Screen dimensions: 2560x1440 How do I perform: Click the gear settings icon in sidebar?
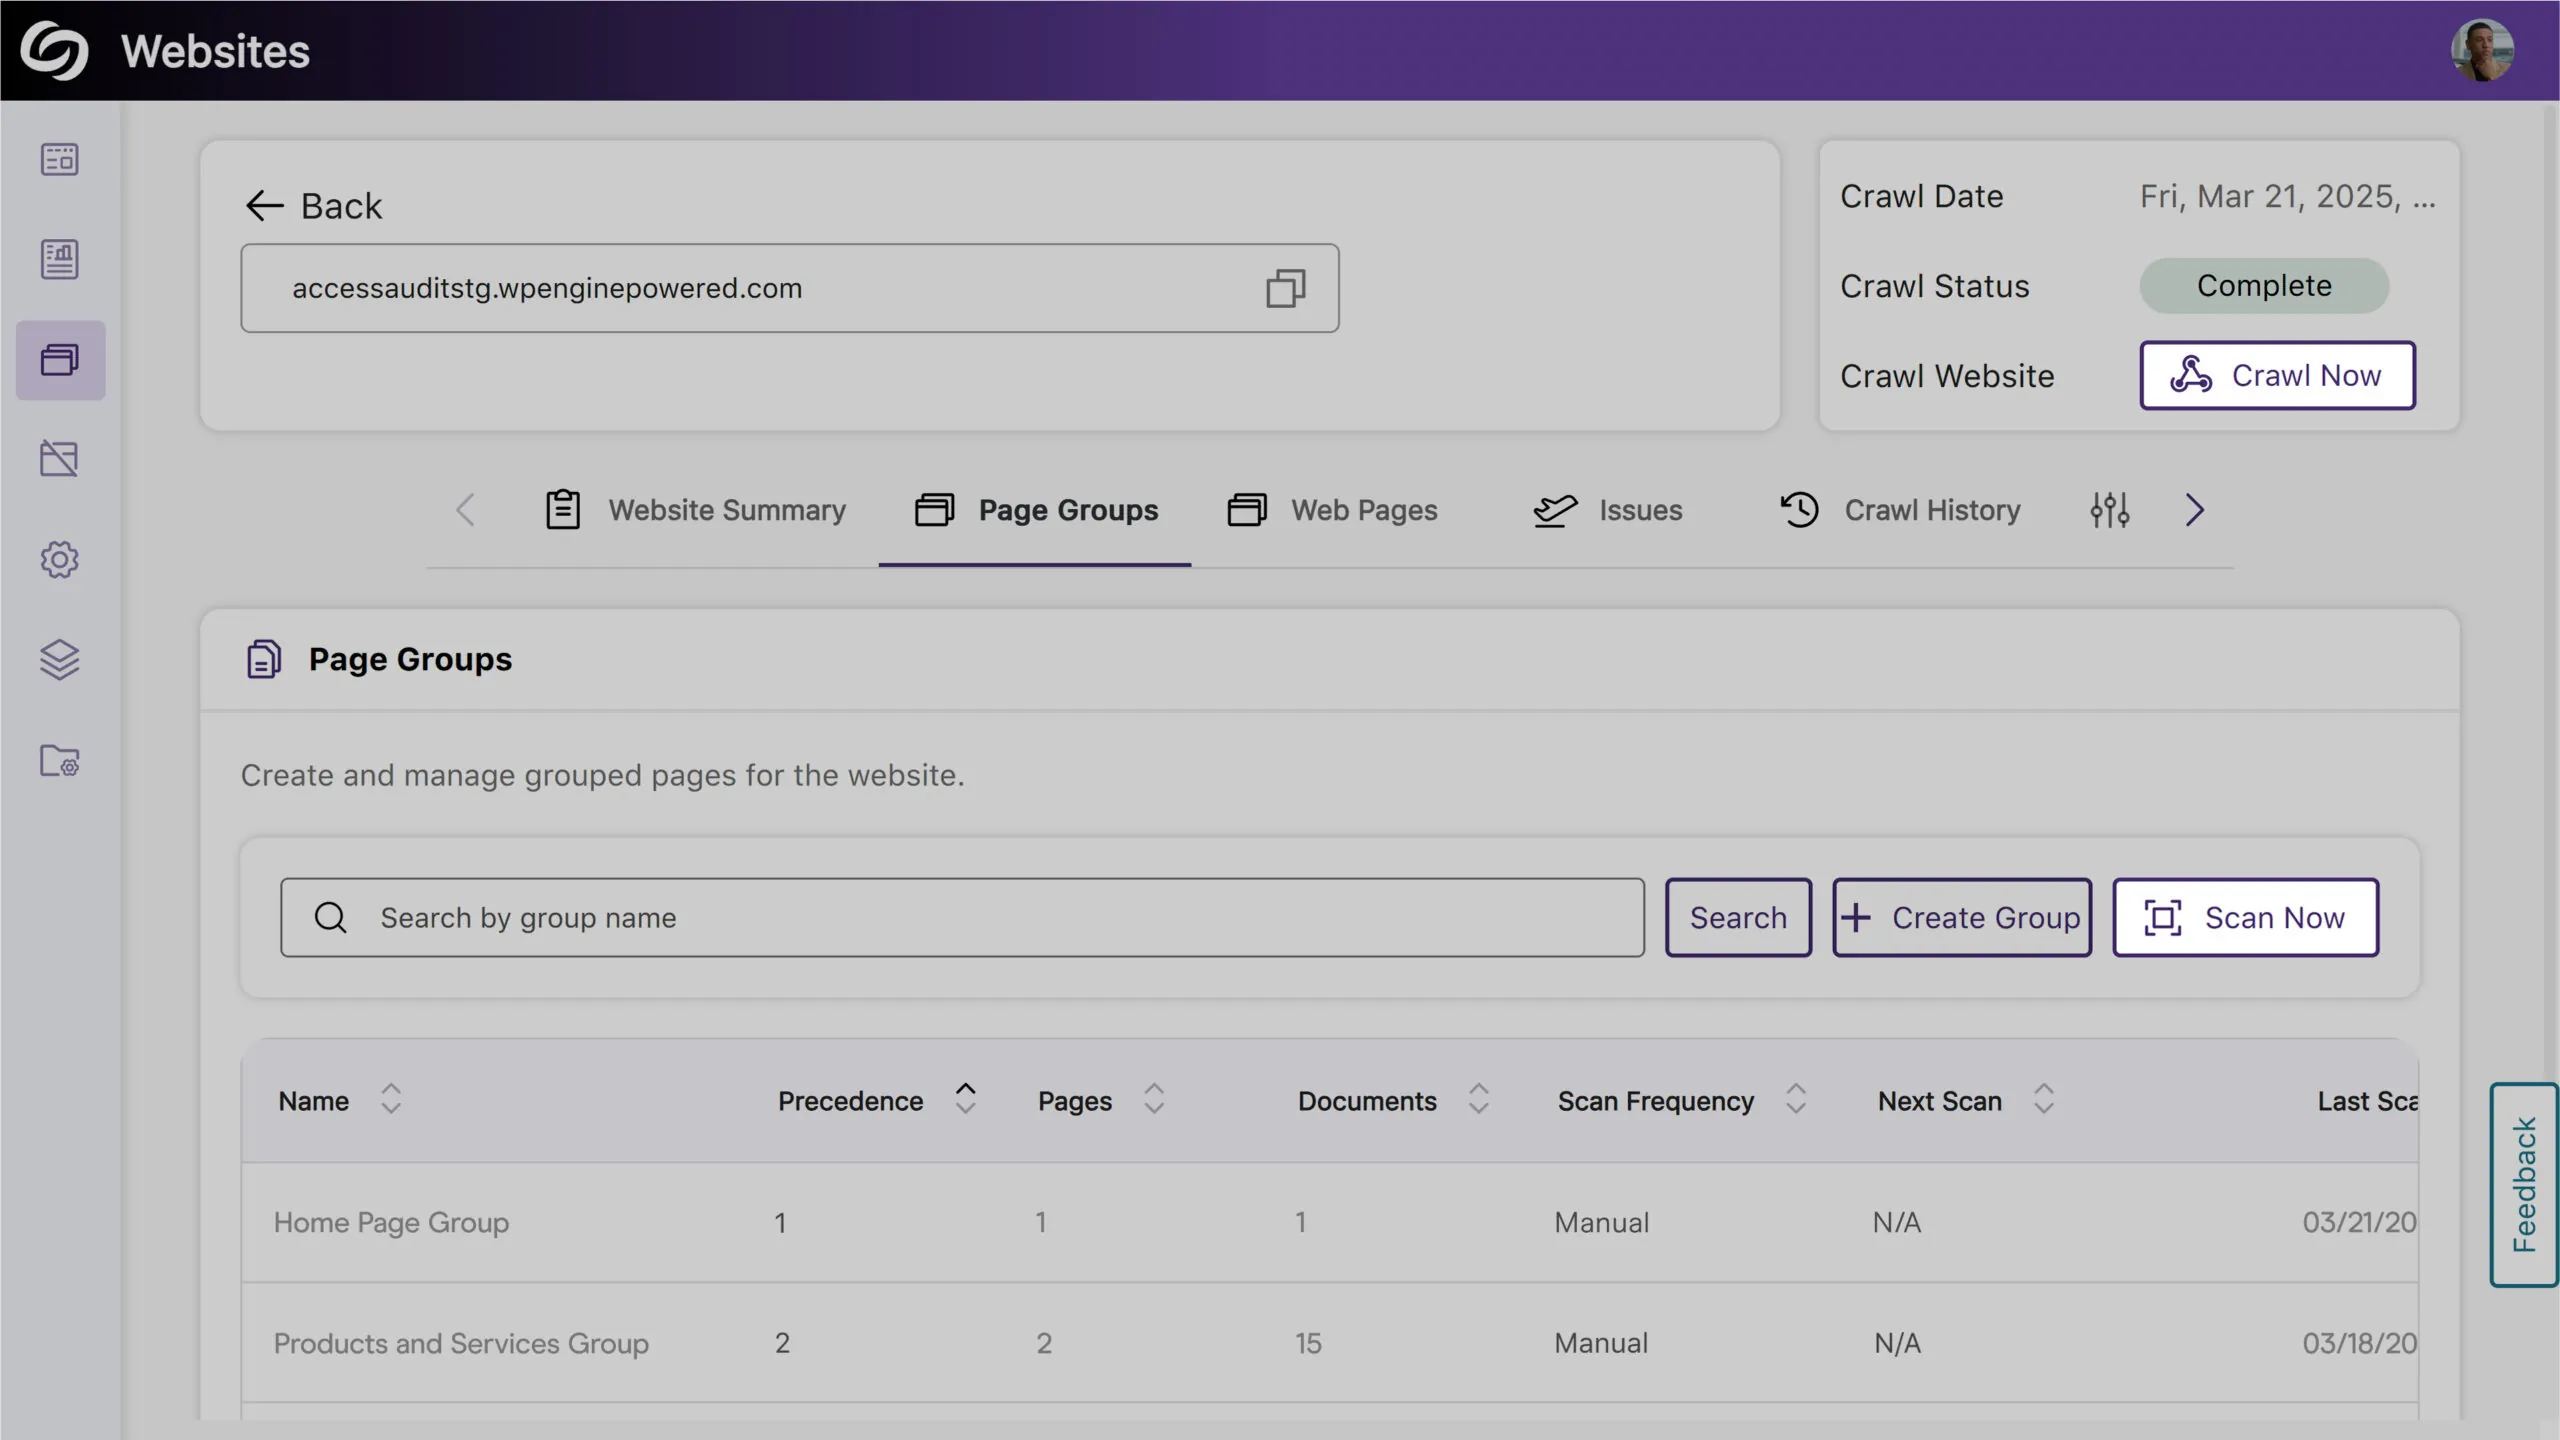click(60, 560)
